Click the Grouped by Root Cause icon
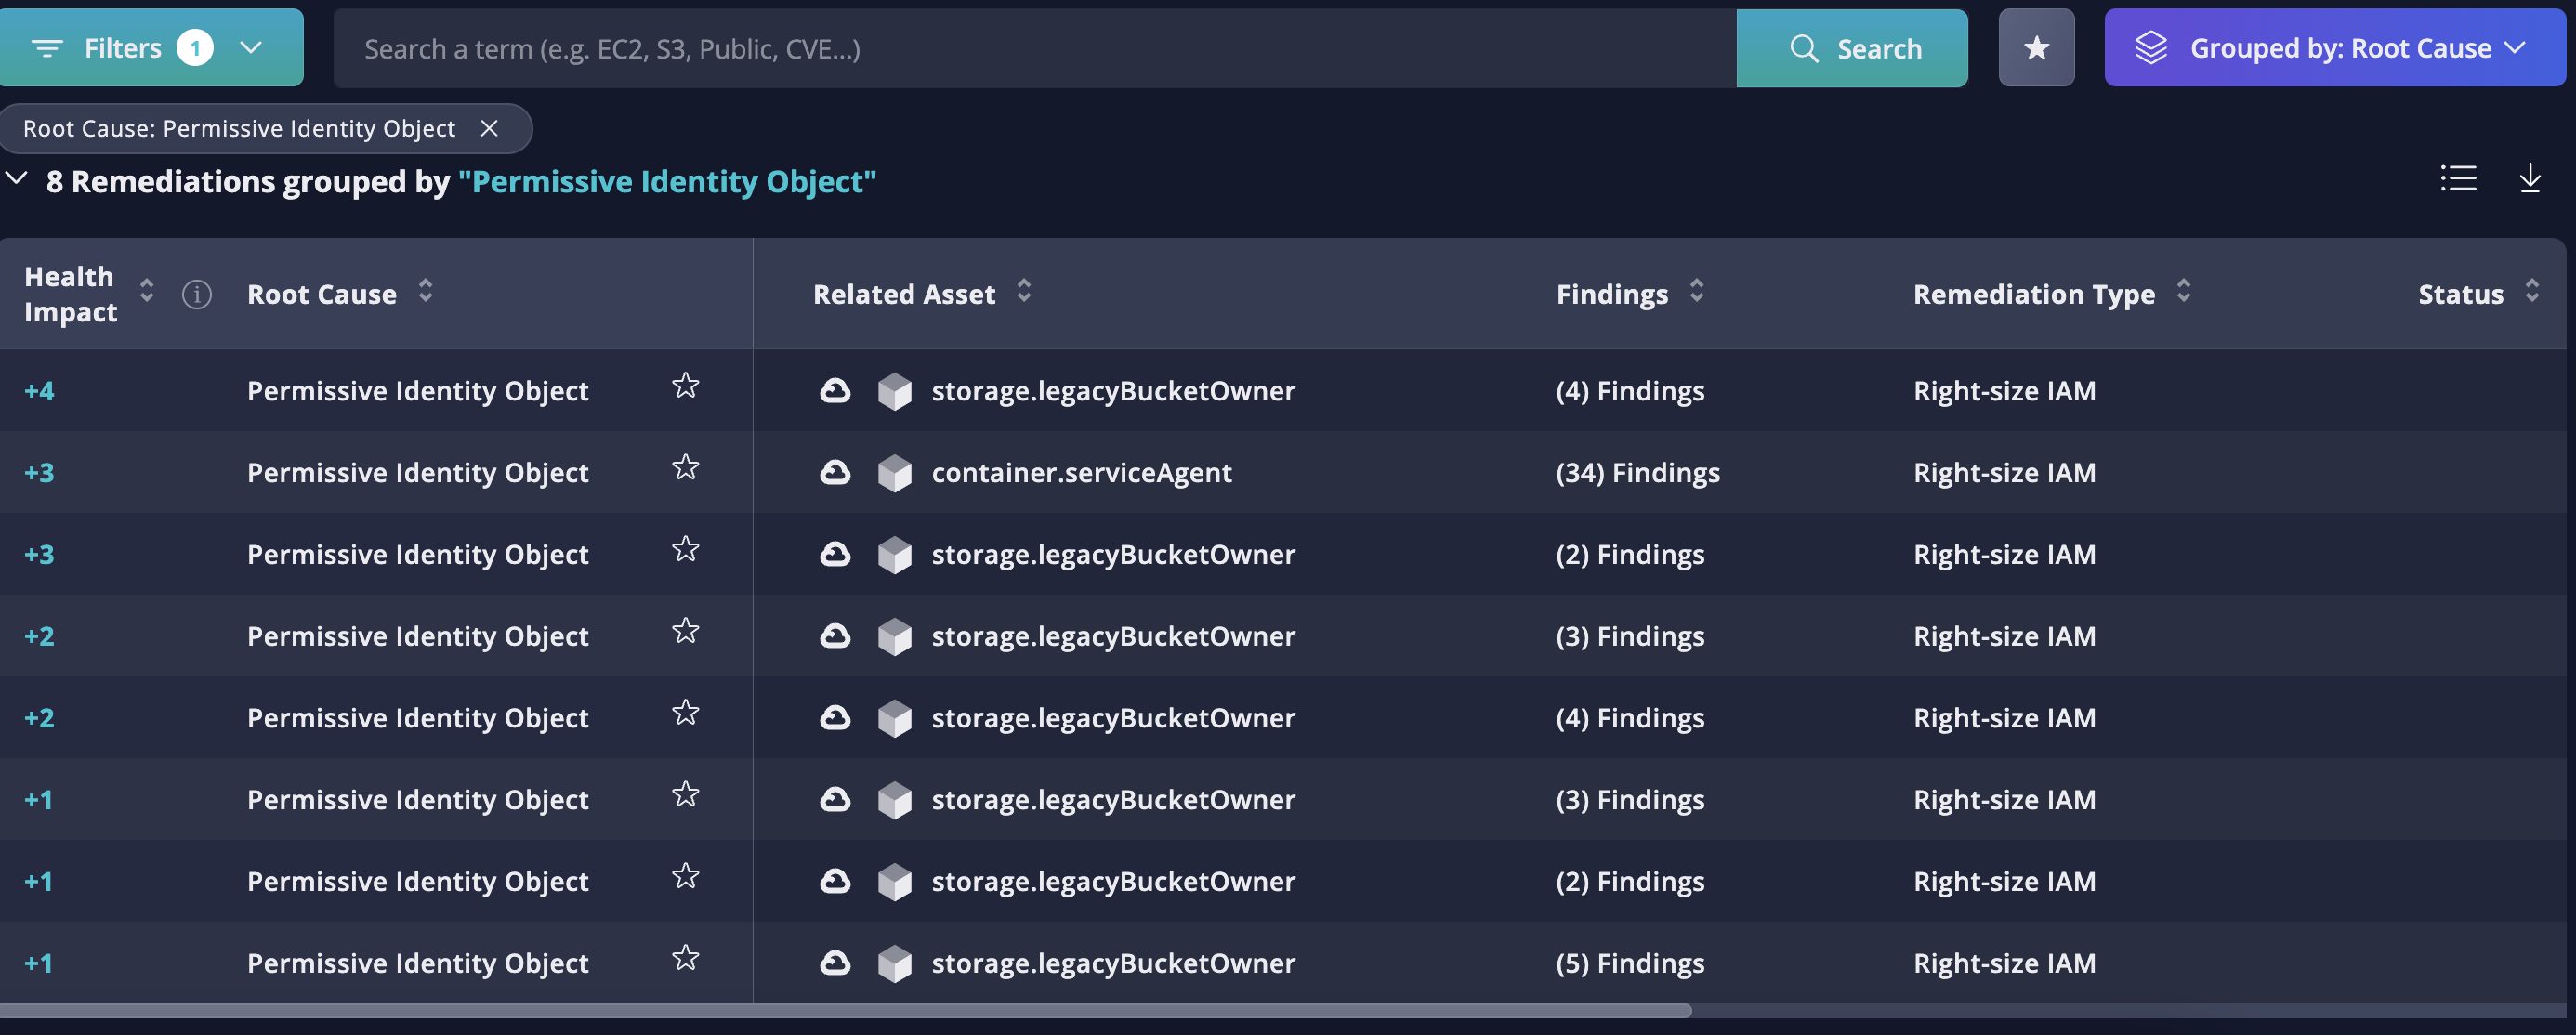 2149,47
